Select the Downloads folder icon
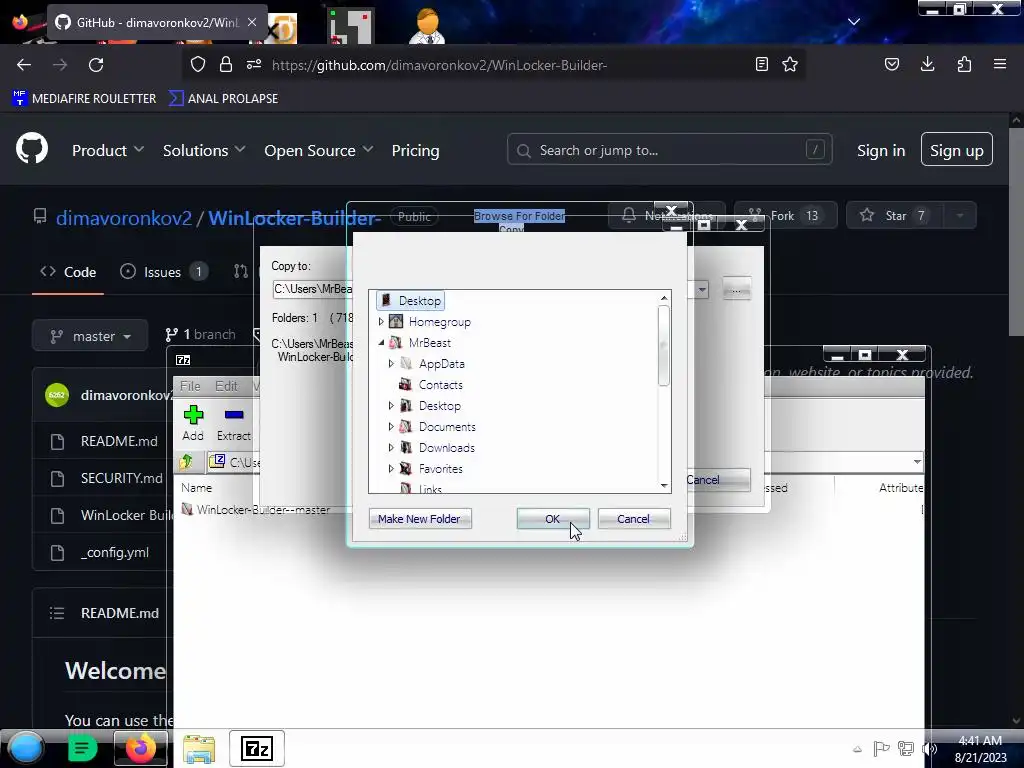 click(406, 447)
